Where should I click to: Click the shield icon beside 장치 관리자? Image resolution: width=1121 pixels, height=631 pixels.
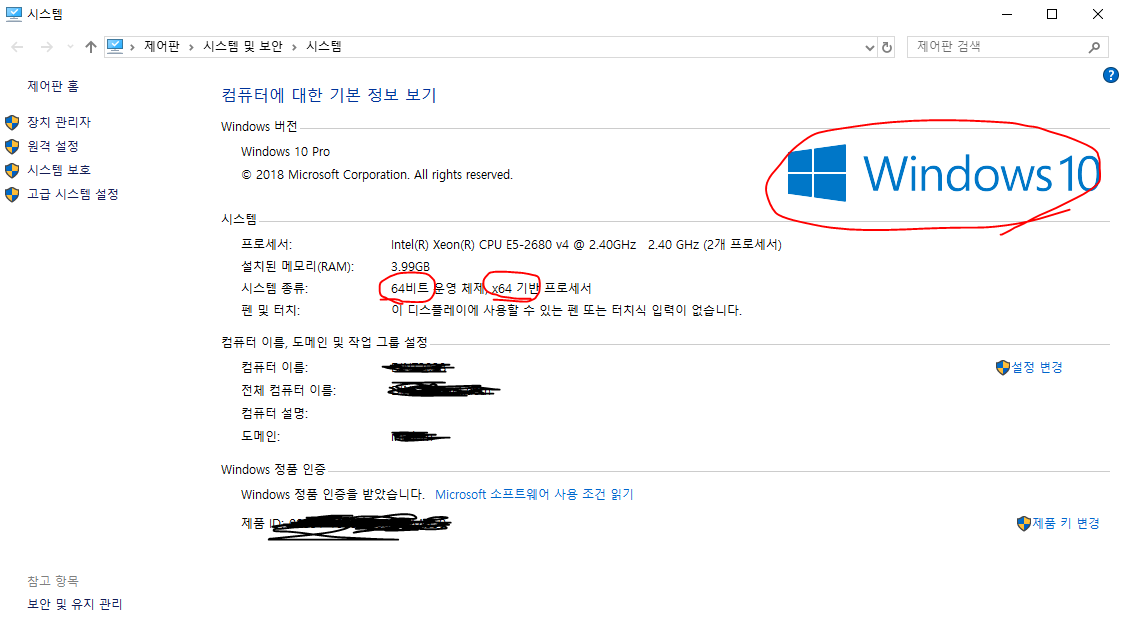click(12, 122)
